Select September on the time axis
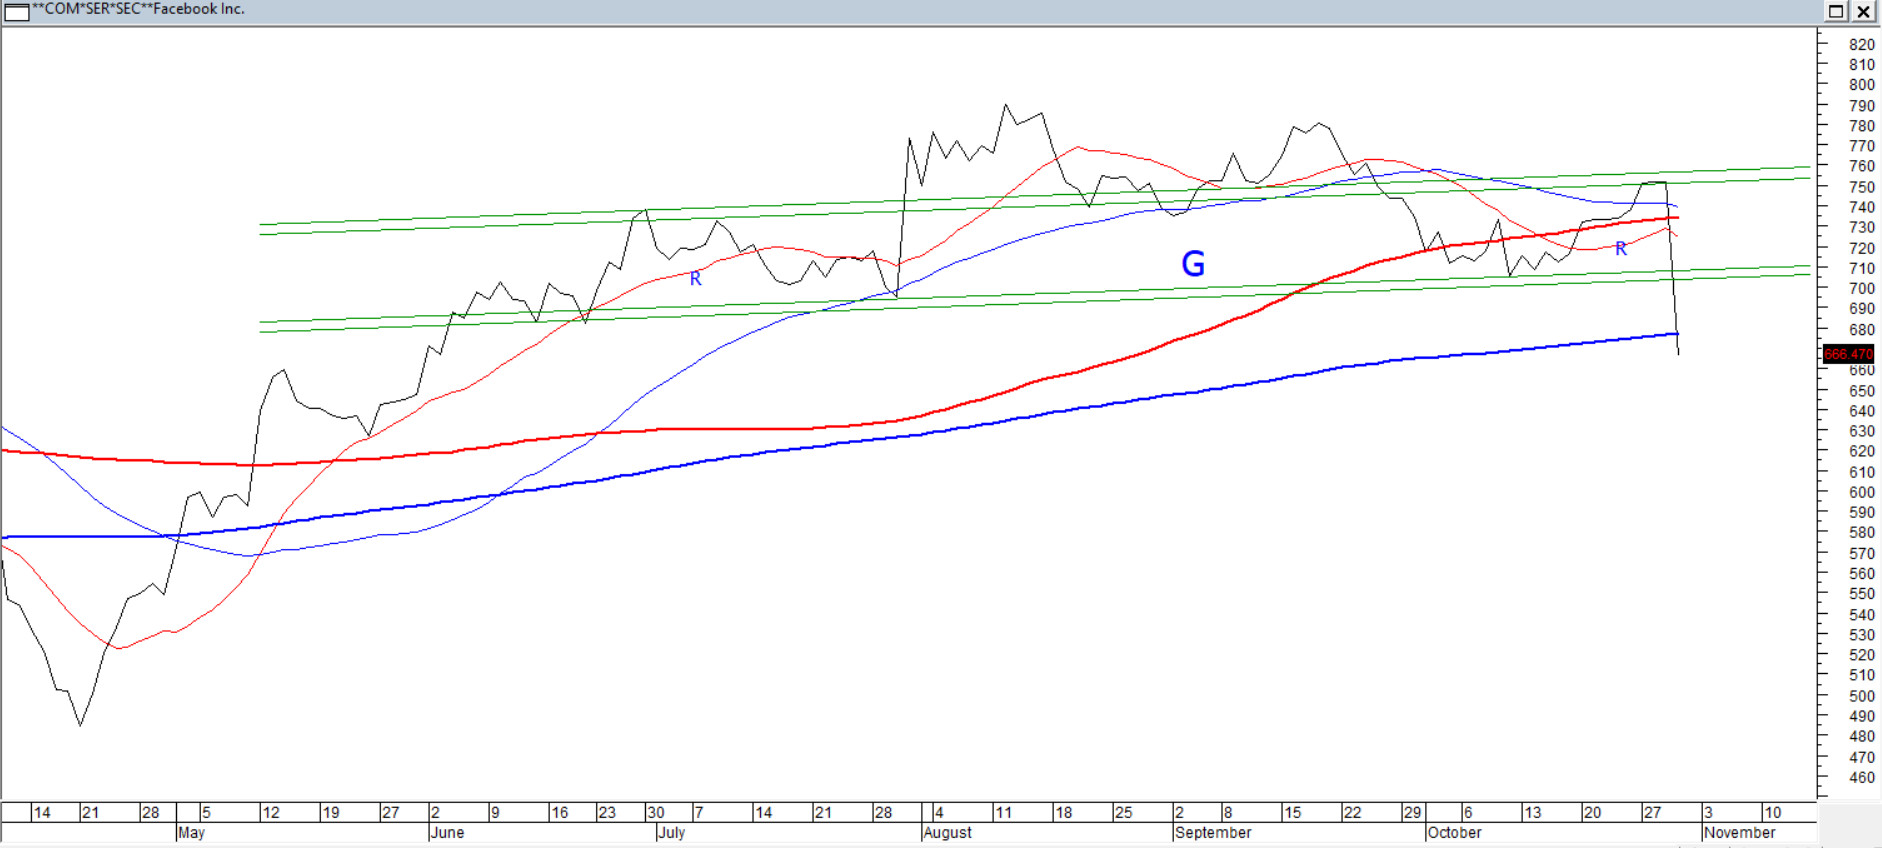 pos(1213,832)
